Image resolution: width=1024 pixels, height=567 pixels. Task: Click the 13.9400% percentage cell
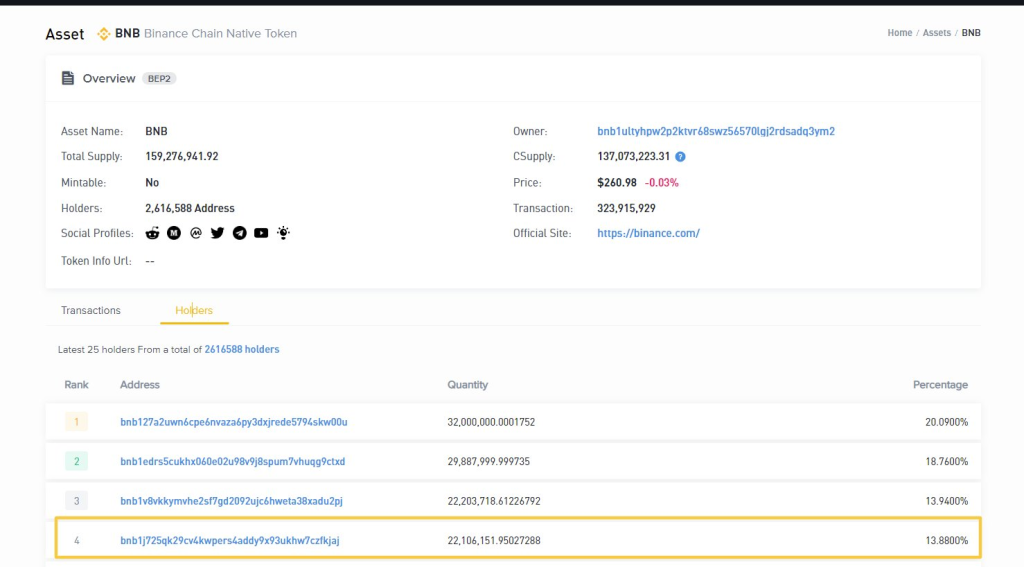tap(946, 501)
